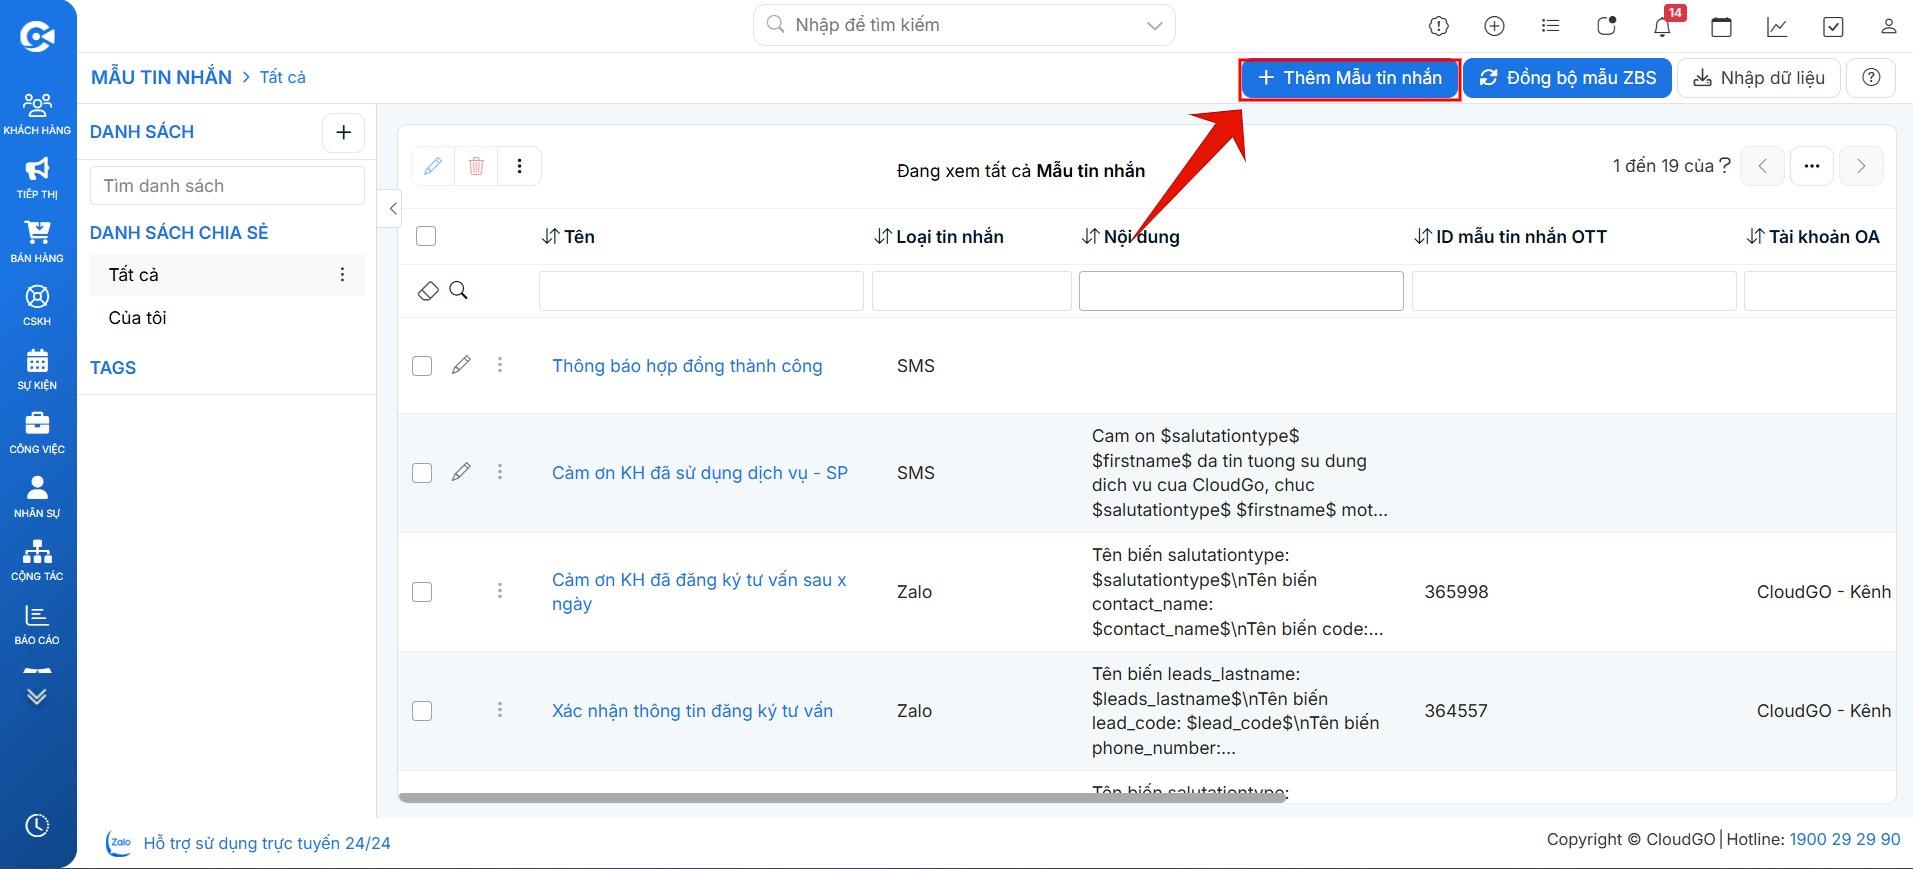
Task: Go to previous page arrow
Action: coord(1763,166)
